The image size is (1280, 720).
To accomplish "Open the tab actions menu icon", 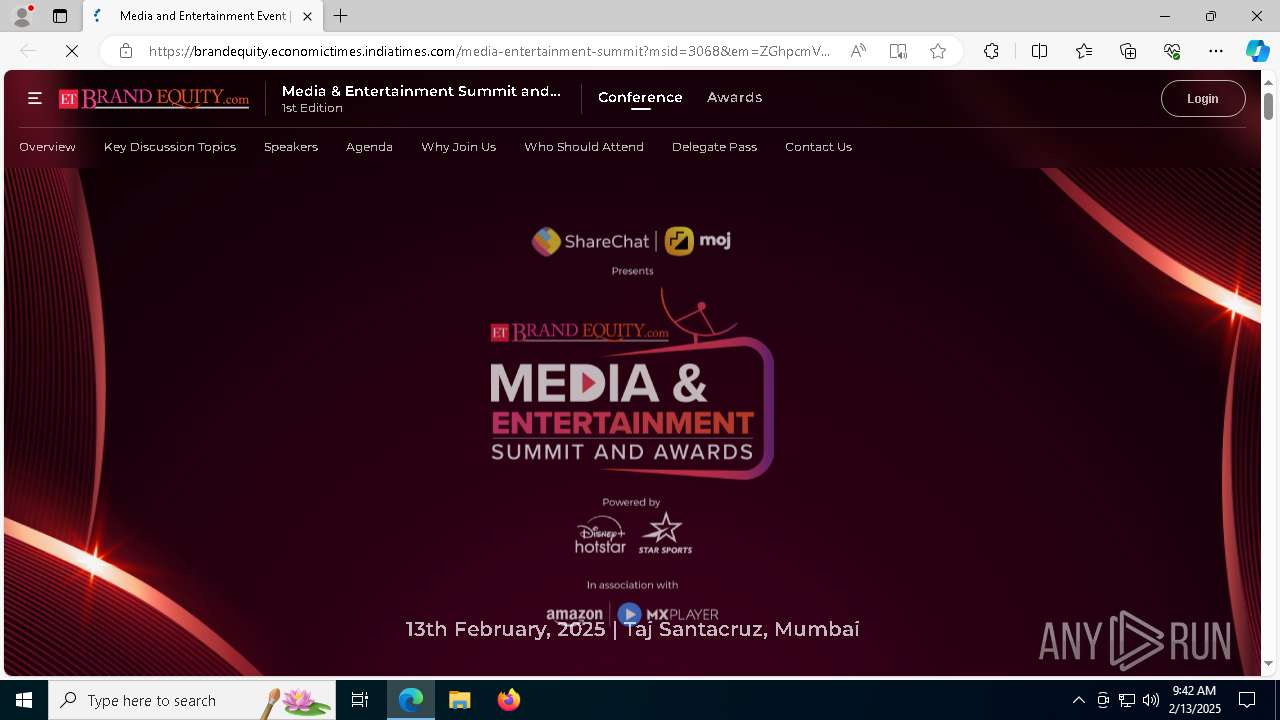I will pyautogui.click(x=60, y=16).
